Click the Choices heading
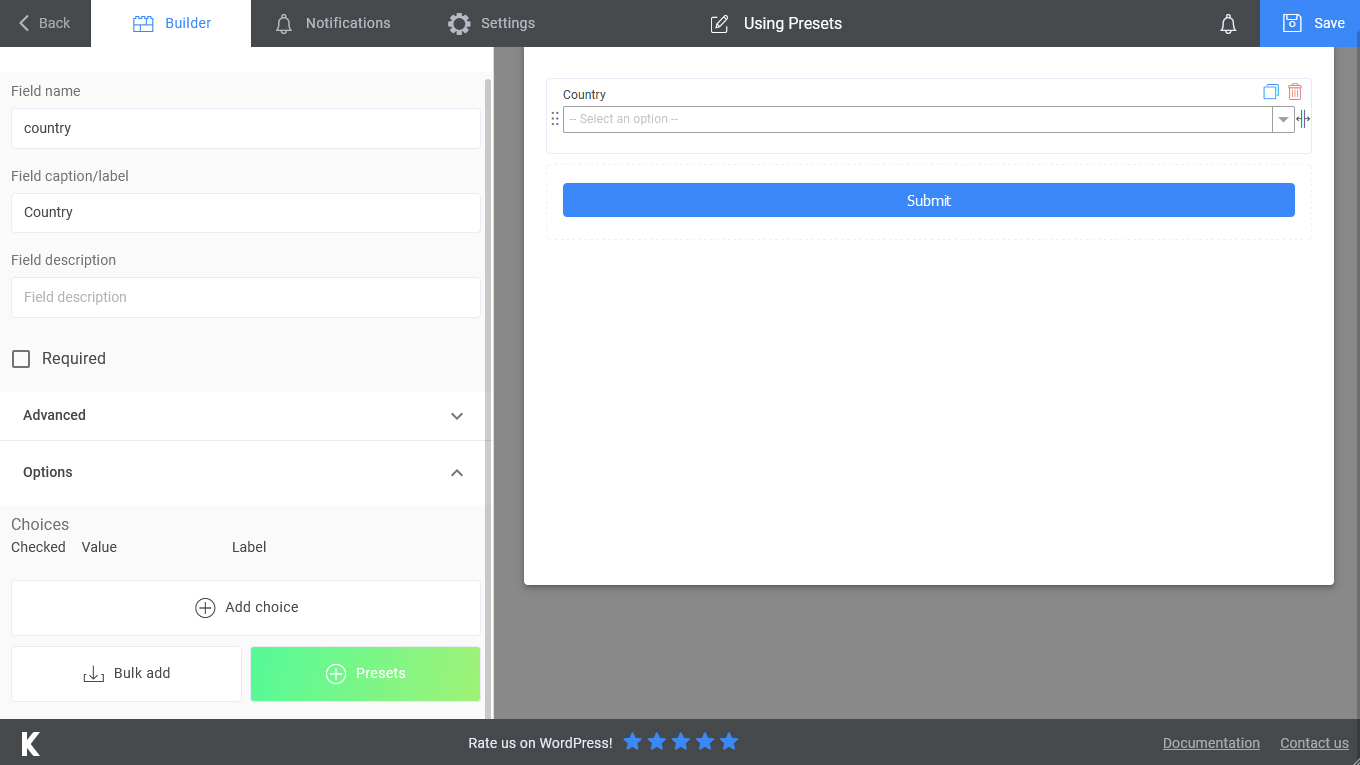 (x=40, y=524)
